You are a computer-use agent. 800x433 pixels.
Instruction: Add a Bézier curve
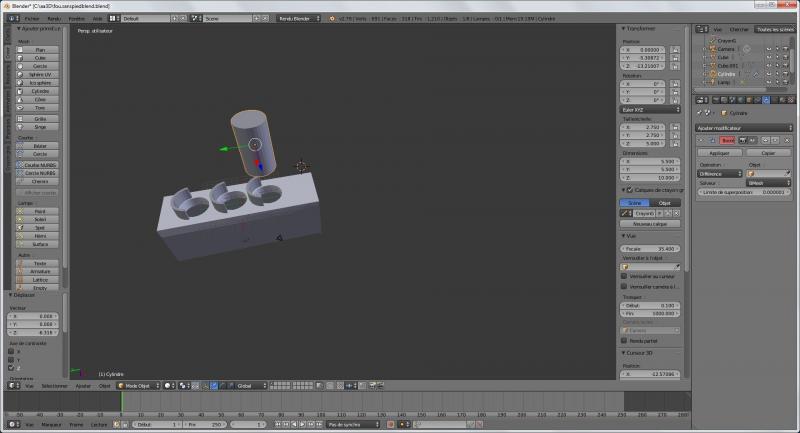pyautogui.click(x=40, y=146)
